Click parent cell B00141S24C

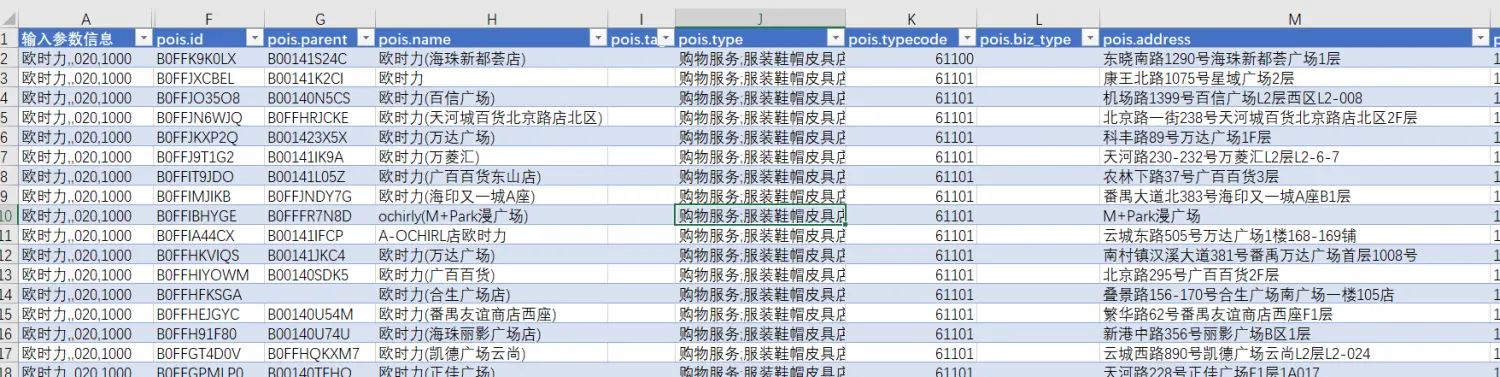tap(307, 59)
